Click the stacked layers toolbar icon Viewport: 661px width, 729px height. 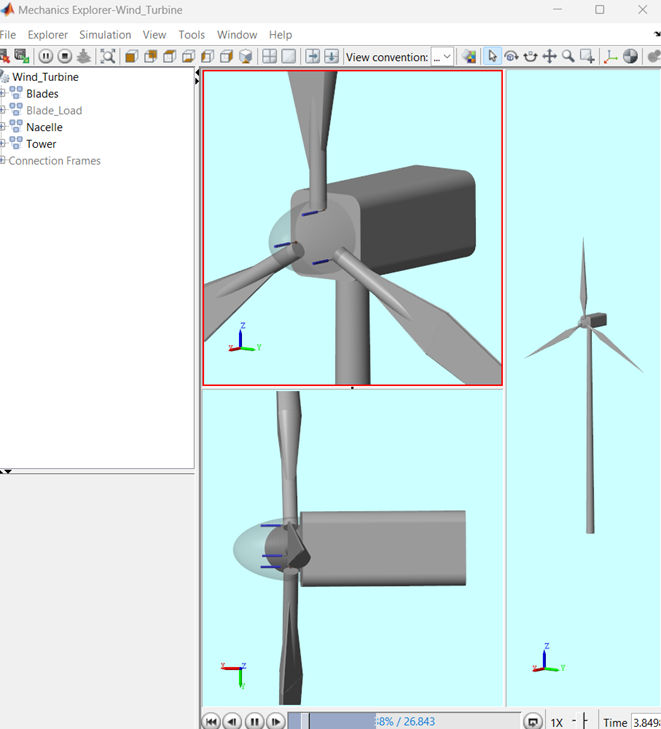point(84,57)
